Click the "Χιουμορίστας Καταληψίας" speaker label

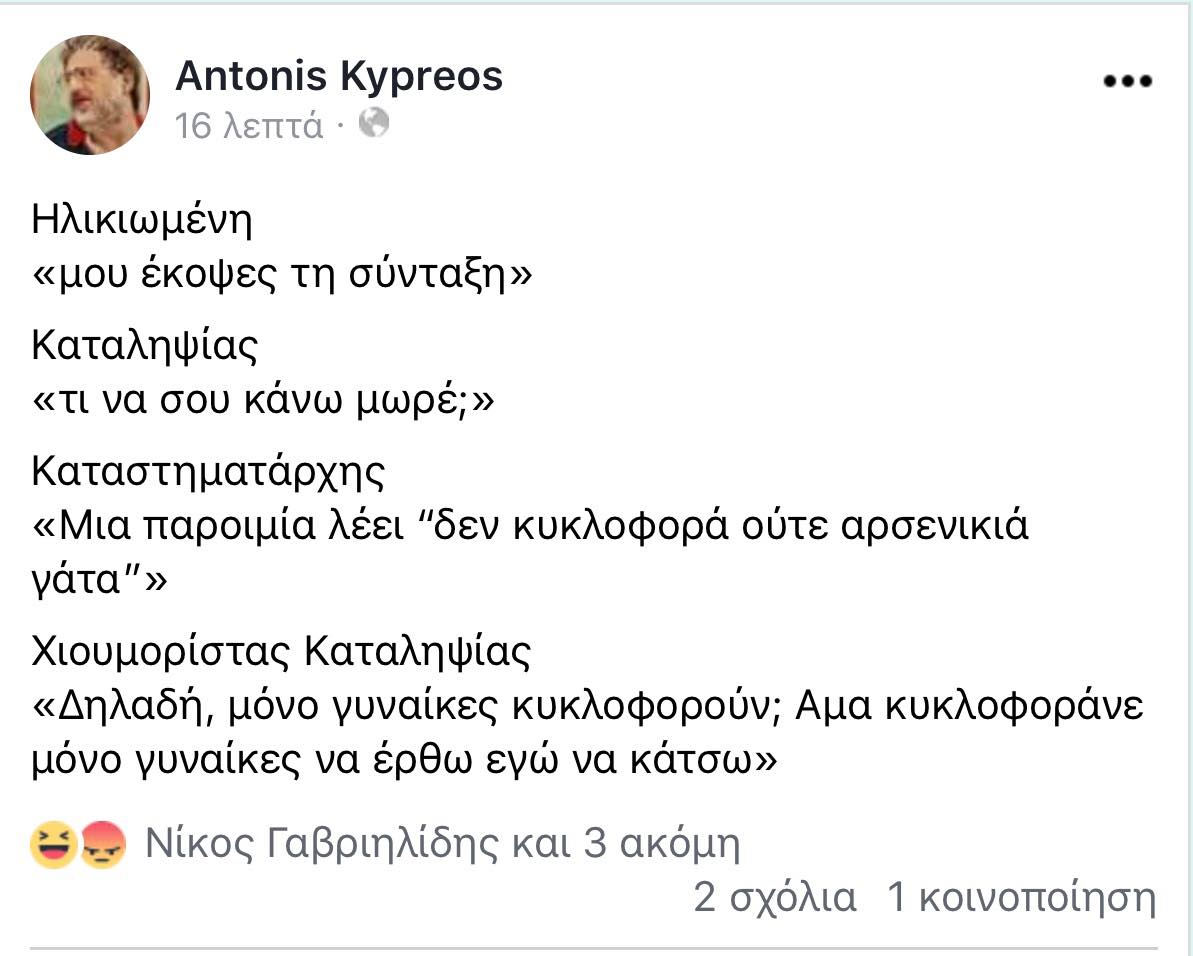tap(281, 652)
